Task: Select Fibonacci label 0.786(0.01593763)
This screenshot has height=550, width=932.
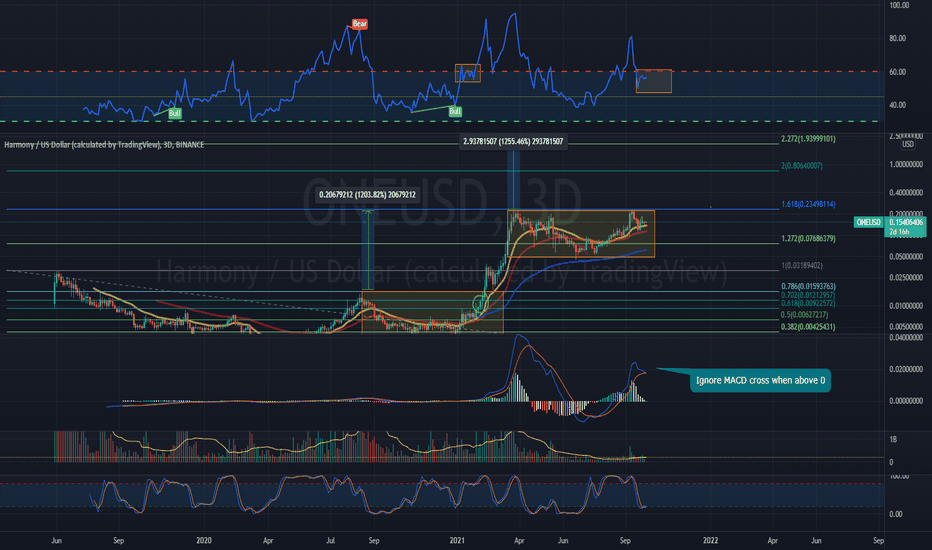Action: point(808,287)
